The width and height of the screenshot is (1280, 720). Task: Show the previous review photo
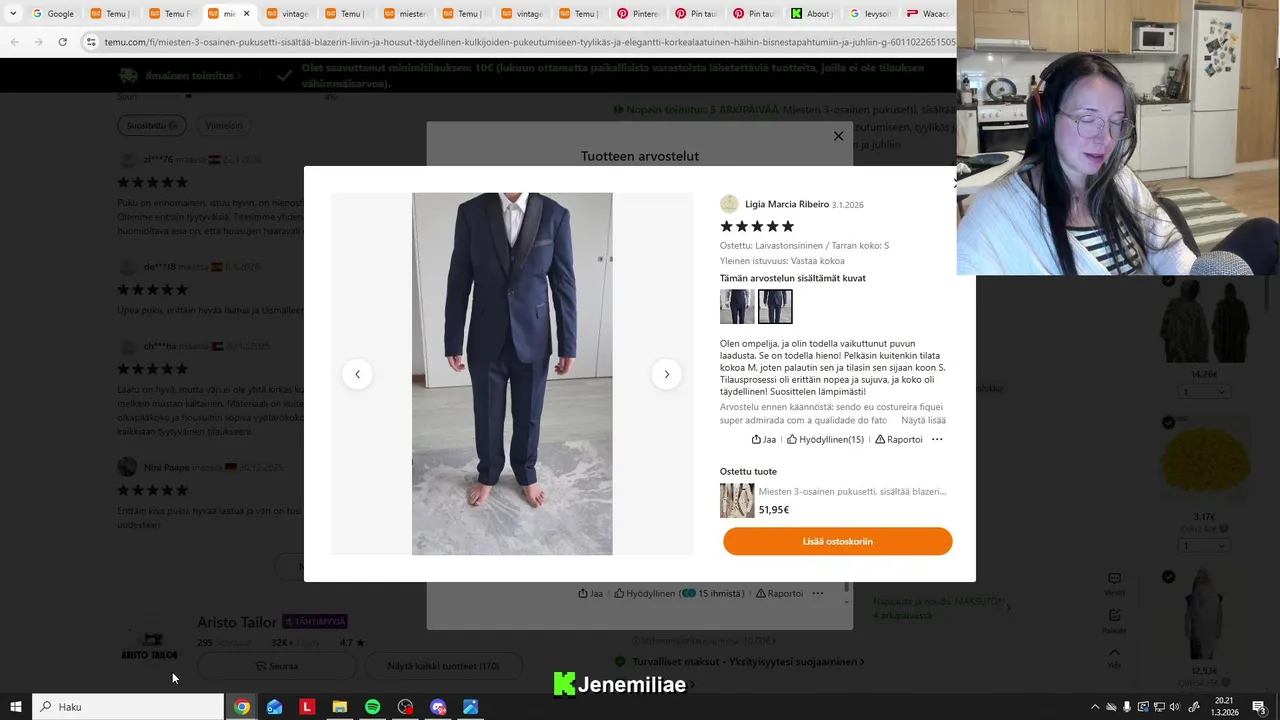(x=357, y=374)
